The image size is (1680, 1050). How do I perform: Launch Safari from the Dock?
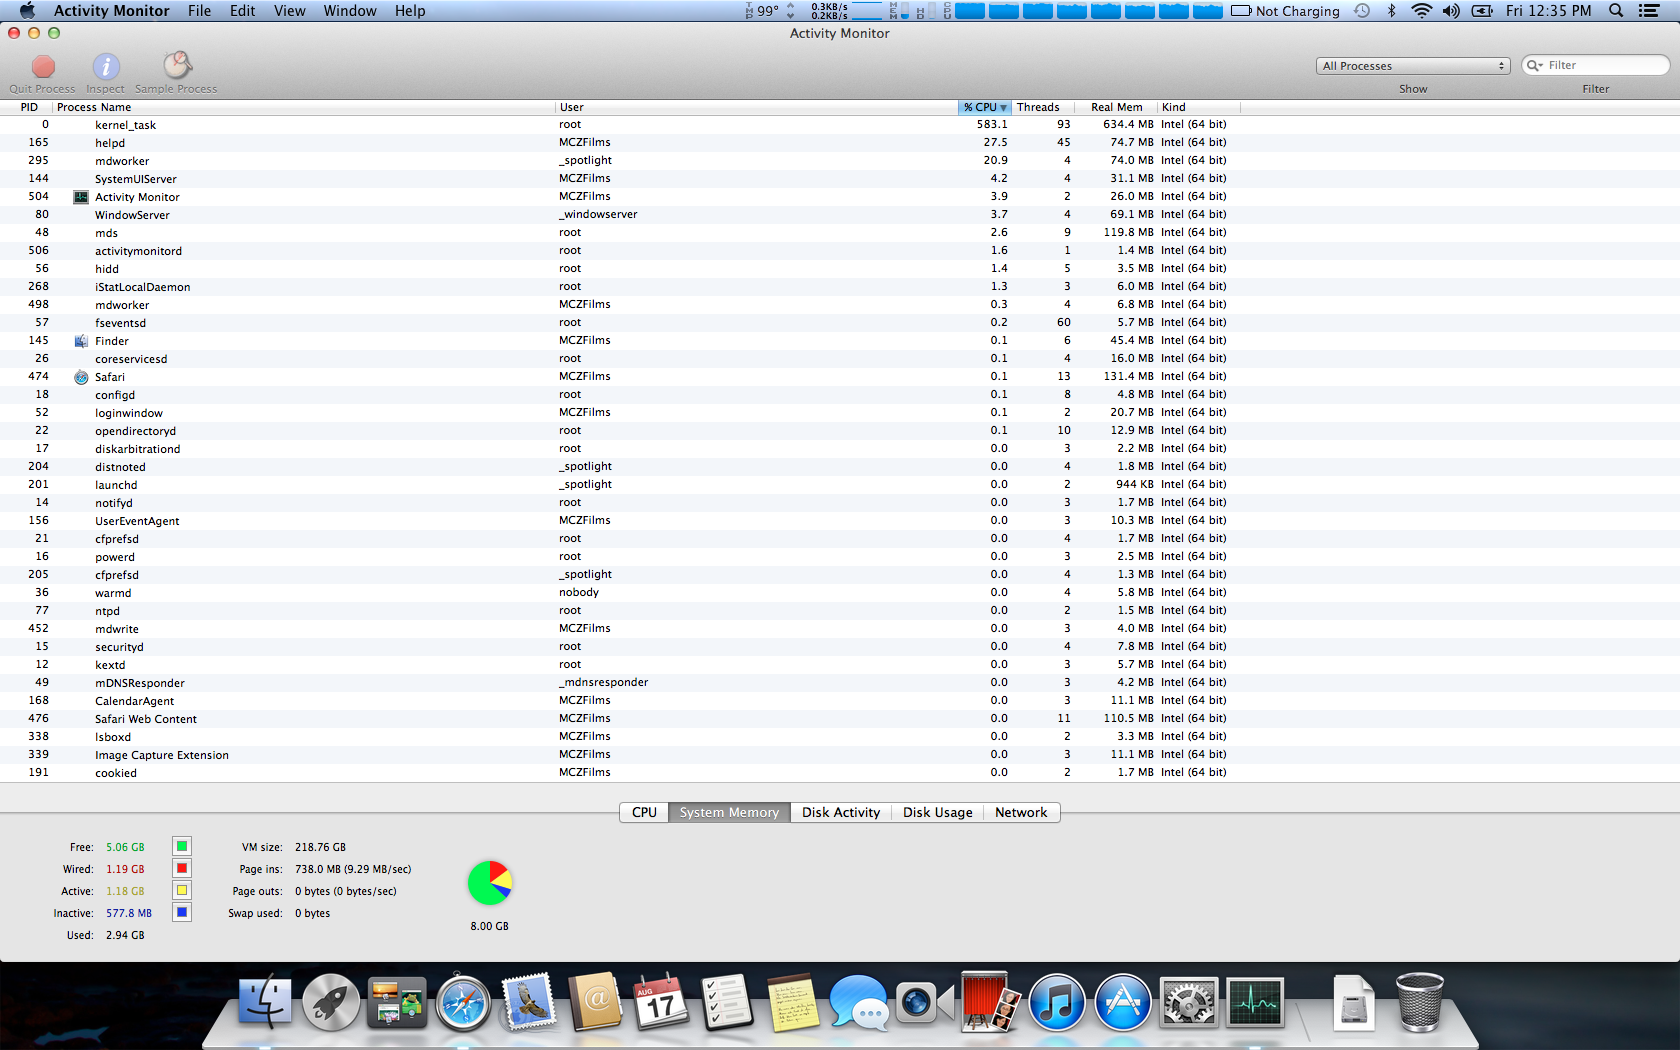[463, 1003]
